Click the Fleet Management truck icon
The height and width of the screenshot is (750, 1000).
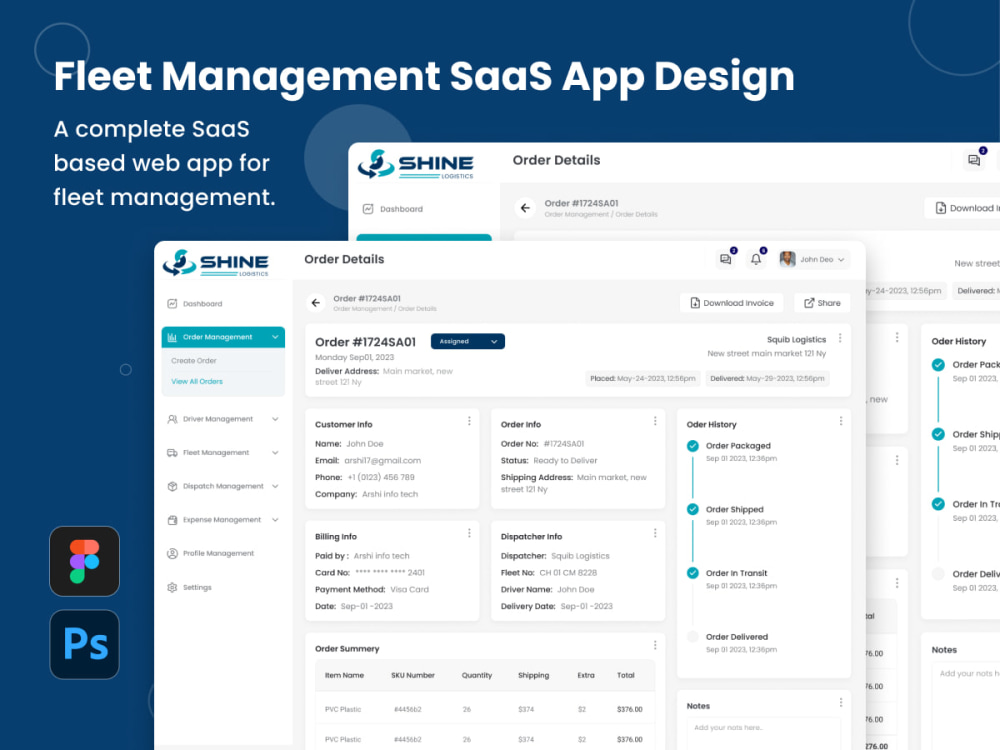click(172, 453)
